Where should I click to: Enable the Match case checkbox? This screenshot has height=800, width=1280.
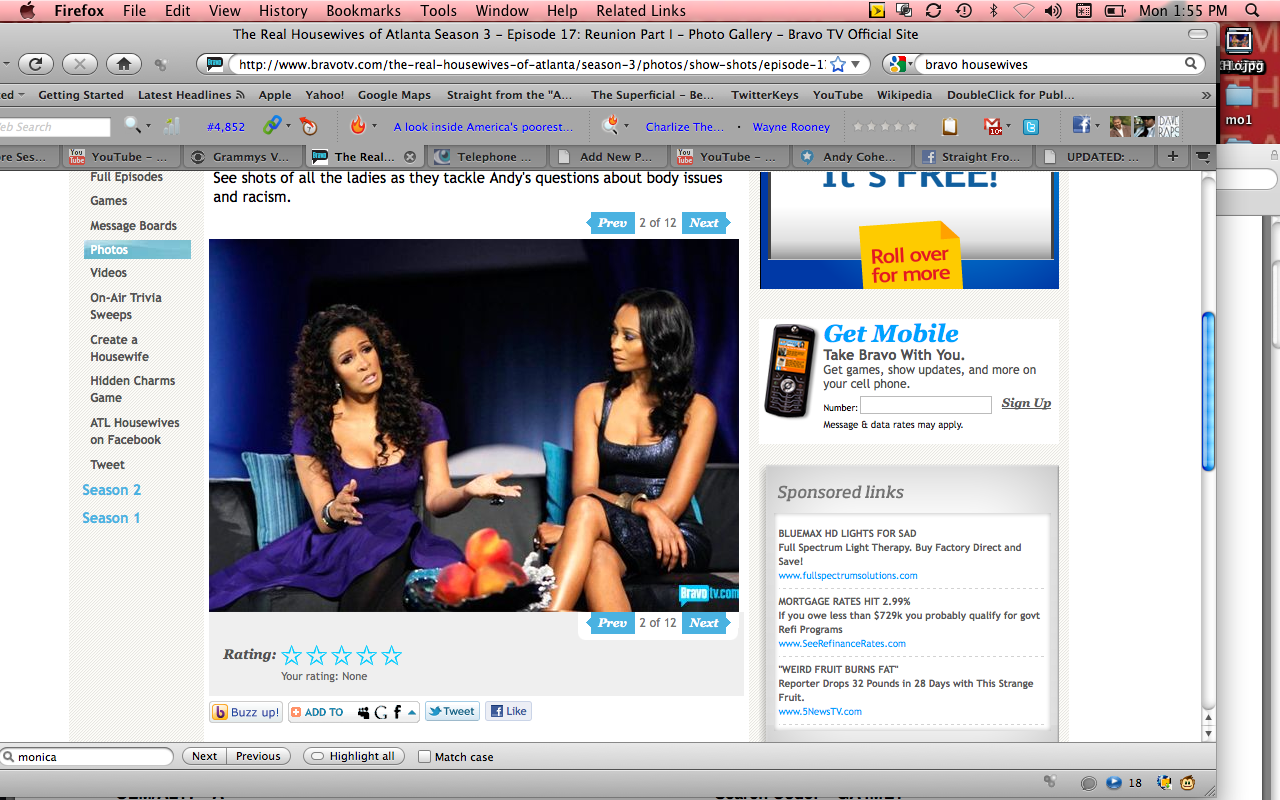425,757
